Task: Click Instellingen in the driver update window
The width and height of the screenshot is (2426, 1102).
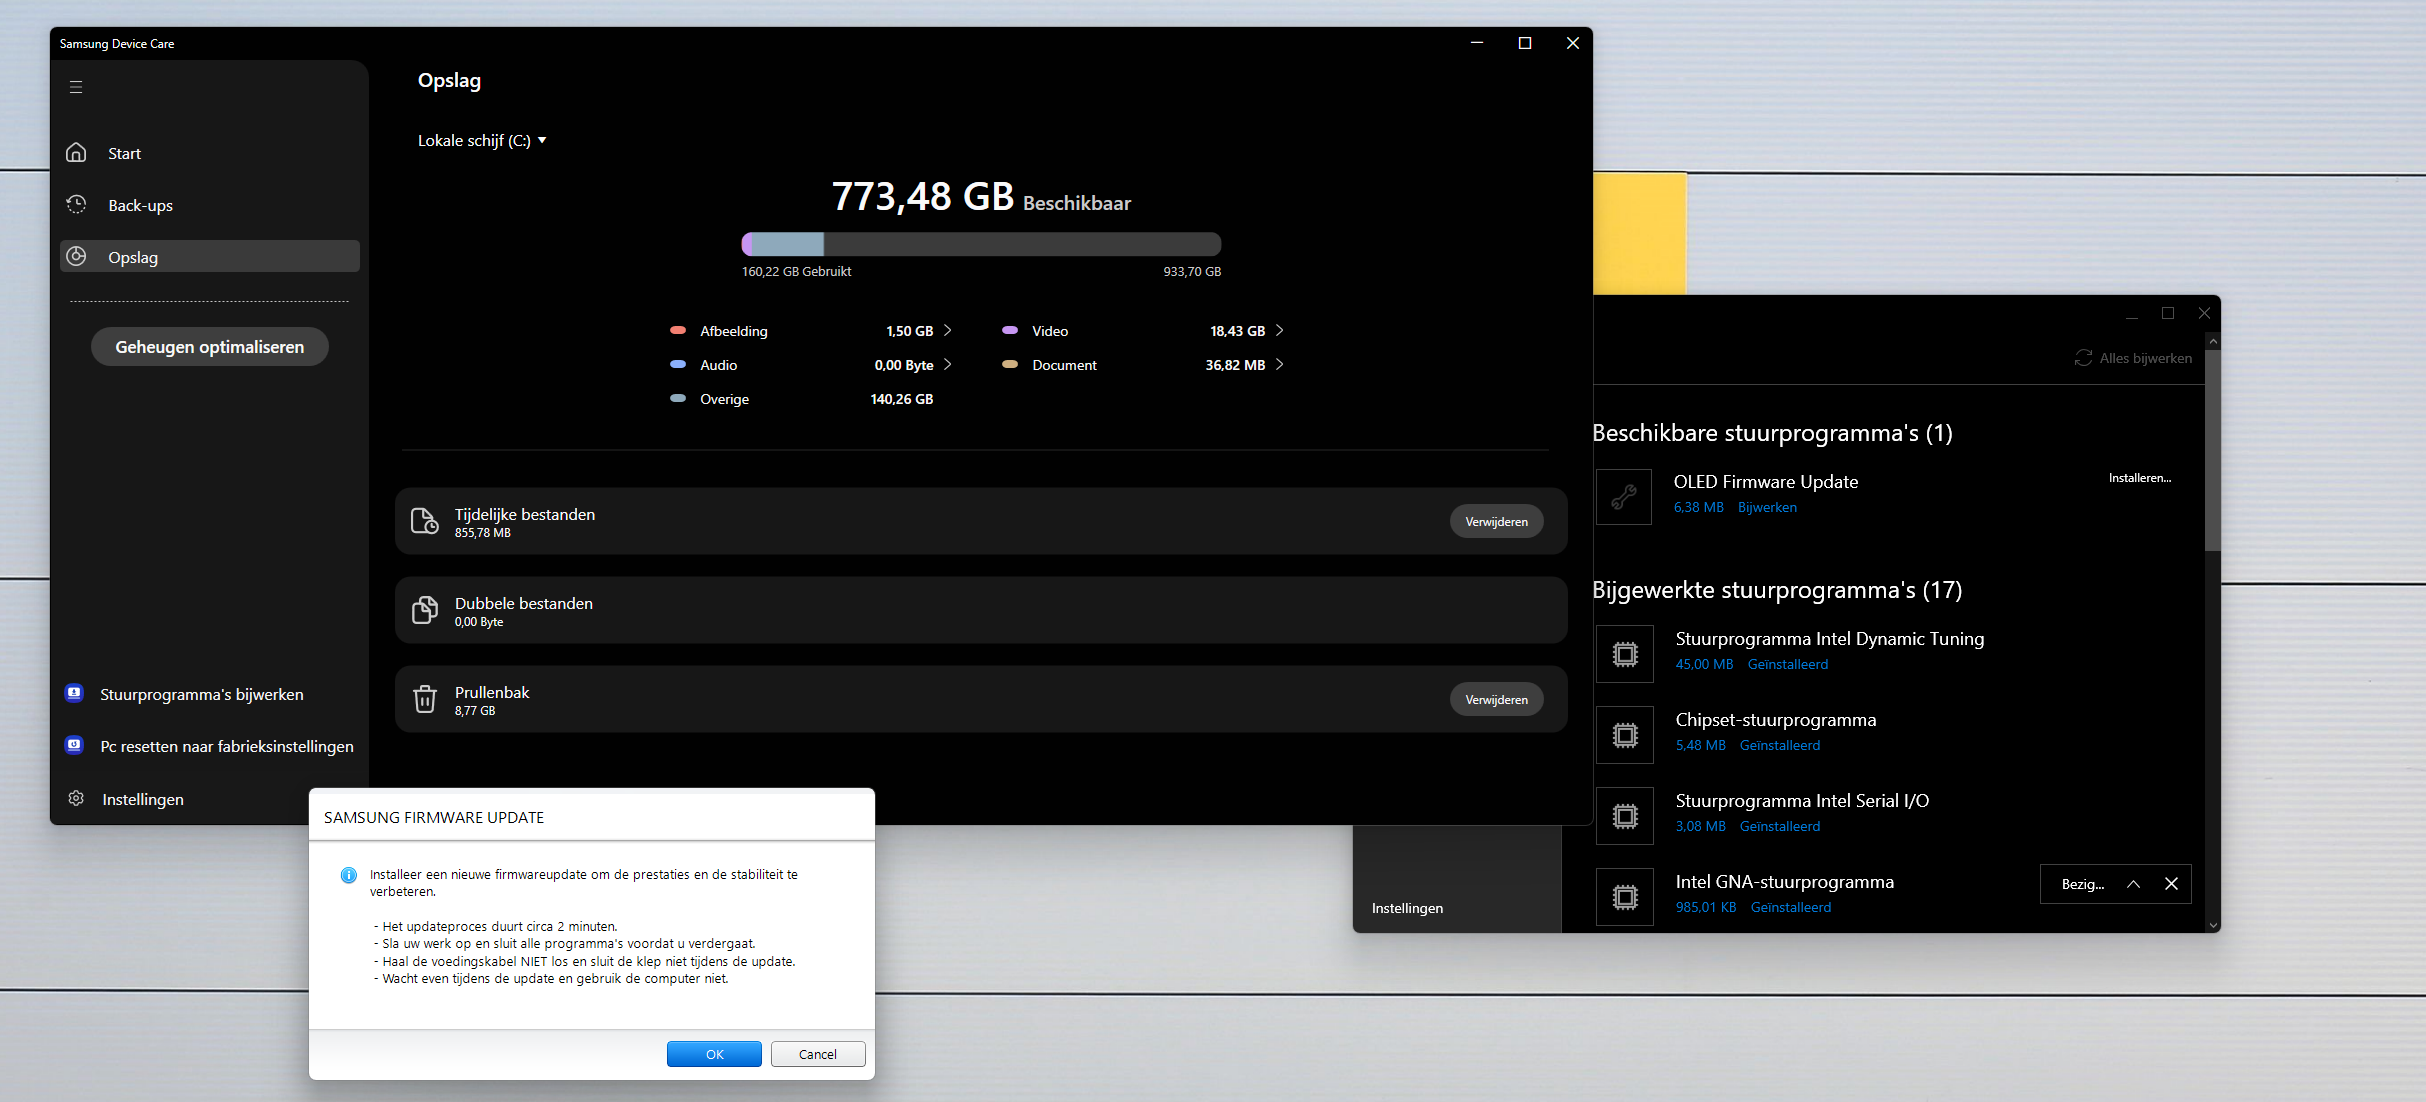Action: point(1407,908)
